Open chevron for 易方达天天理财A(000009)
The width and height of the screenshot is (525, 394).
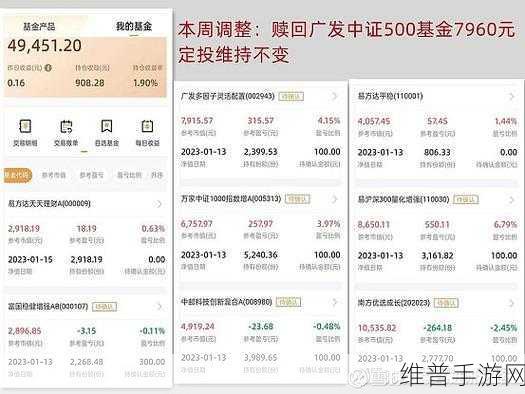158,204
